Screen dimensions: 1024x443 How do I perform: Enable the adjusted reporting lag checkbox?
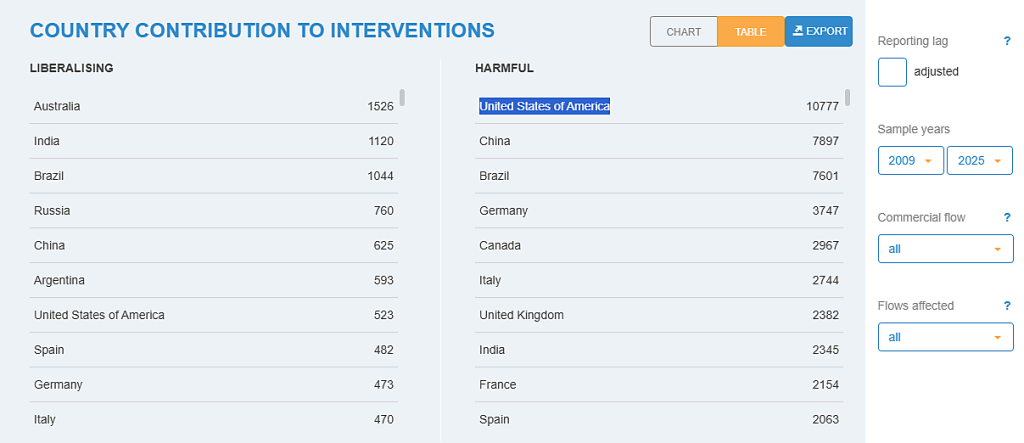pyautogui.click(x=892, y=72)
